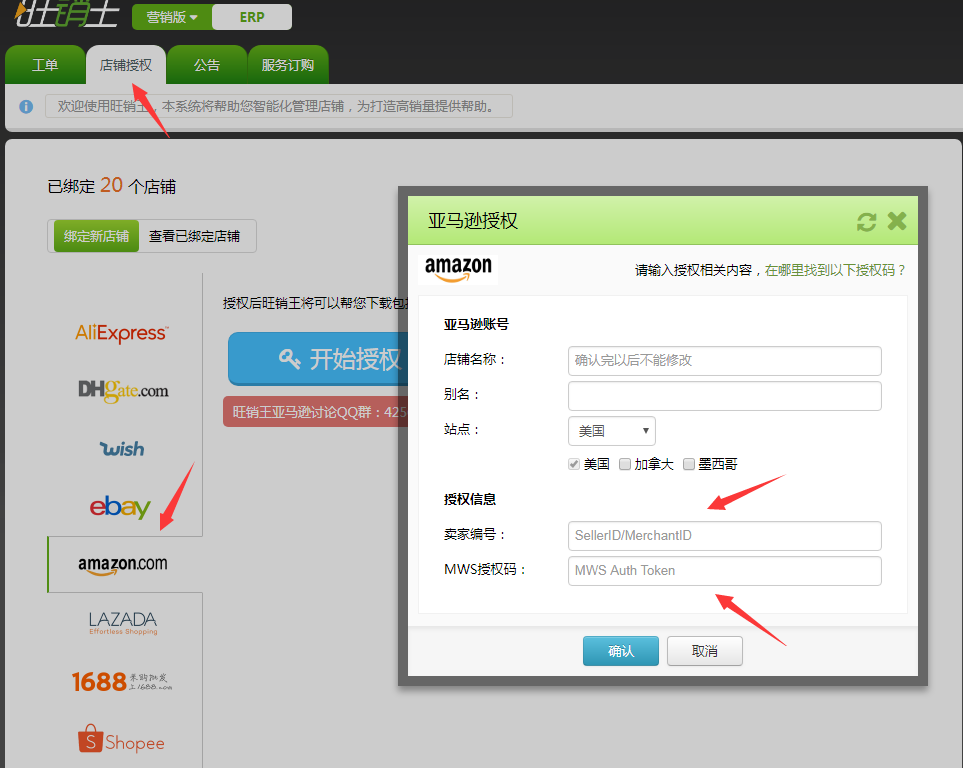This screenshot has width=963, height=768.
Task: Open the 店铺授权 tab
Action: click(x=126, y=65)
